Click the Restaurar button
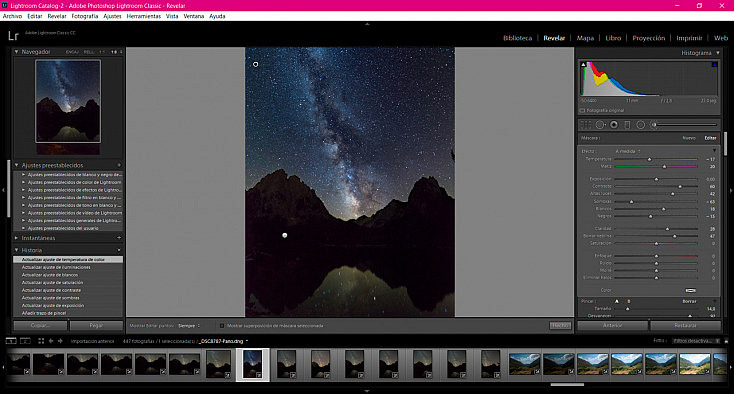The image size is (734, 394). point(685,325)
